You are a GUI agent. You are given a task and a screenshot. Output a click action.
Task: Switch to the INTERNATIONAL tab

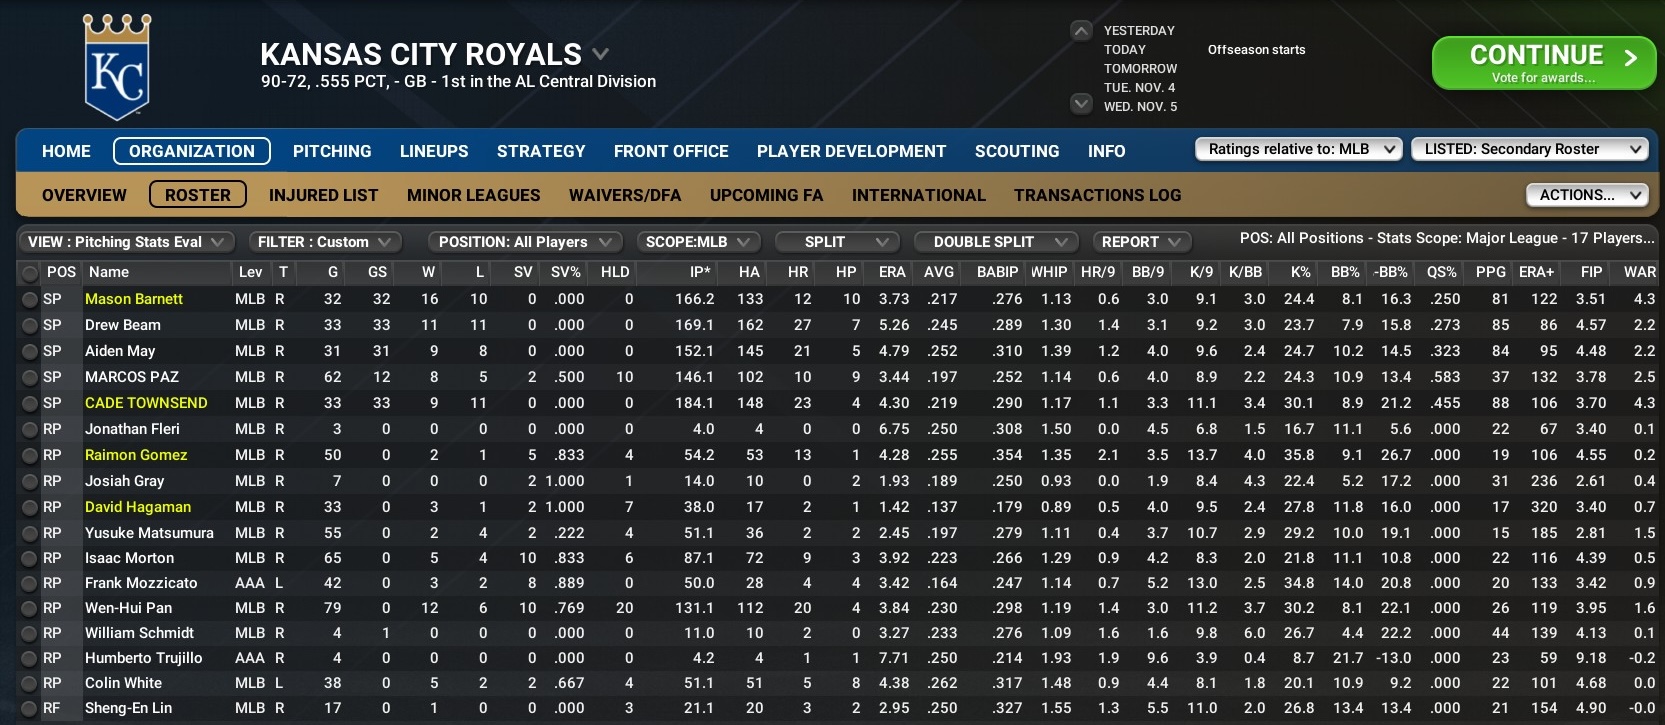[918, 195]
